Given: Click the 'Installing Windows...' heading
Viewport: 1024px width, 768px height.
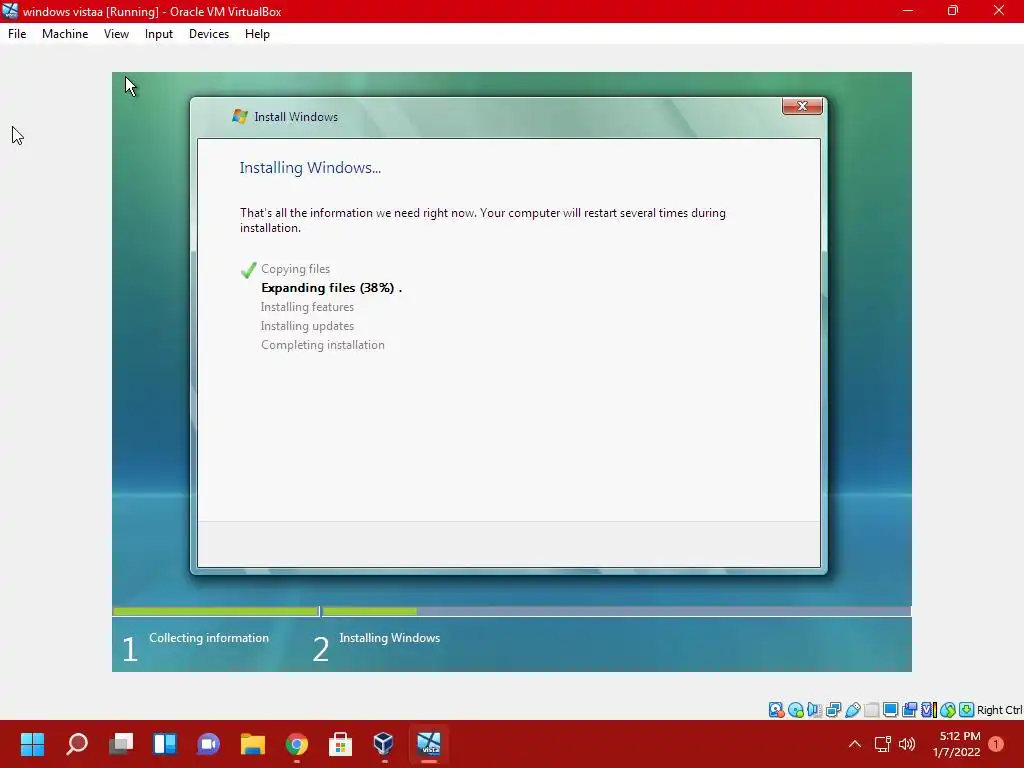Looking at the screenshot, I should pos(310,168).
